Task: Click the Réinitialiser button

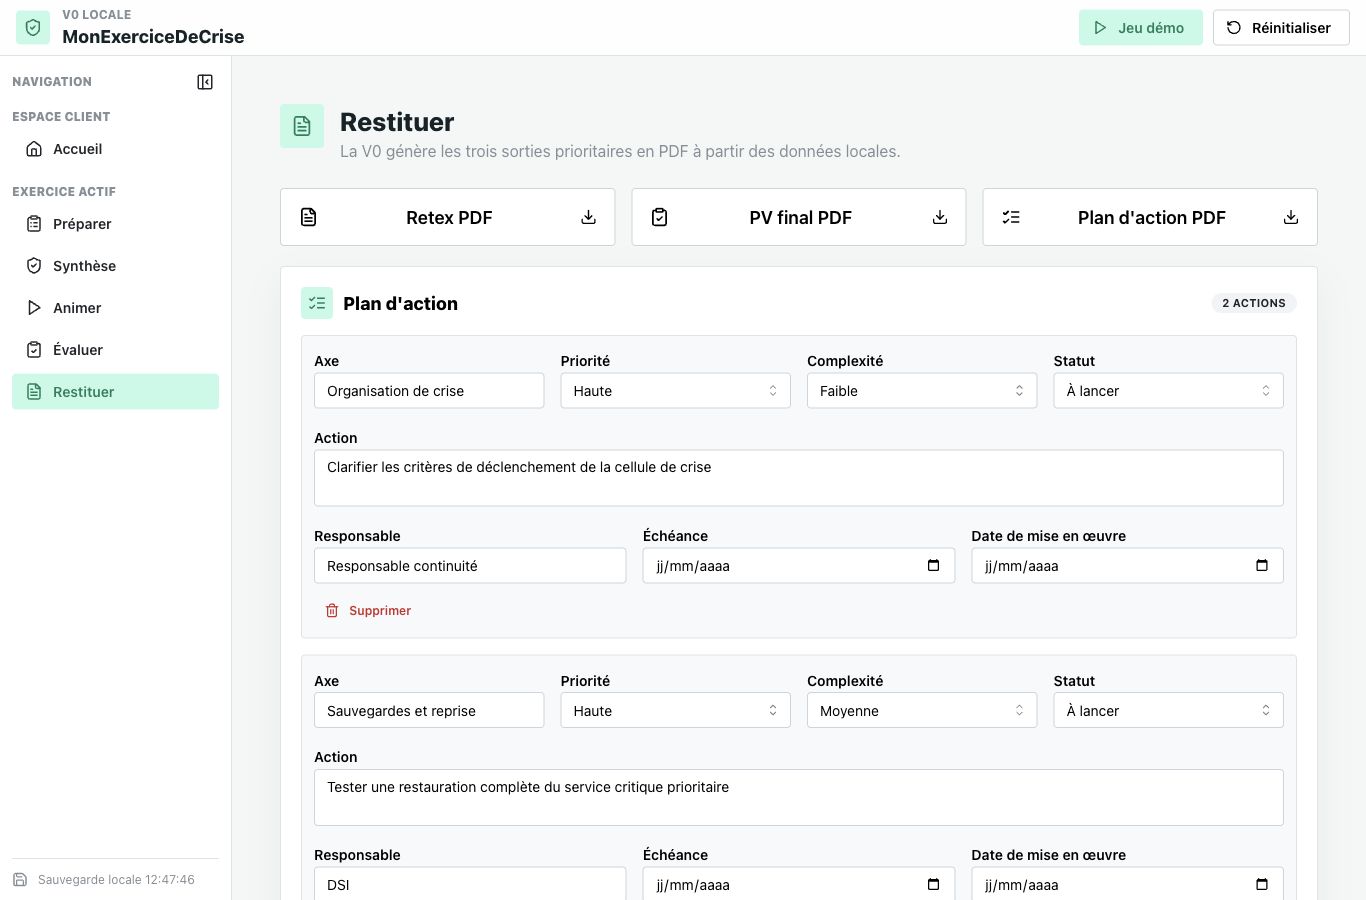Action: tap(1281, 28)
